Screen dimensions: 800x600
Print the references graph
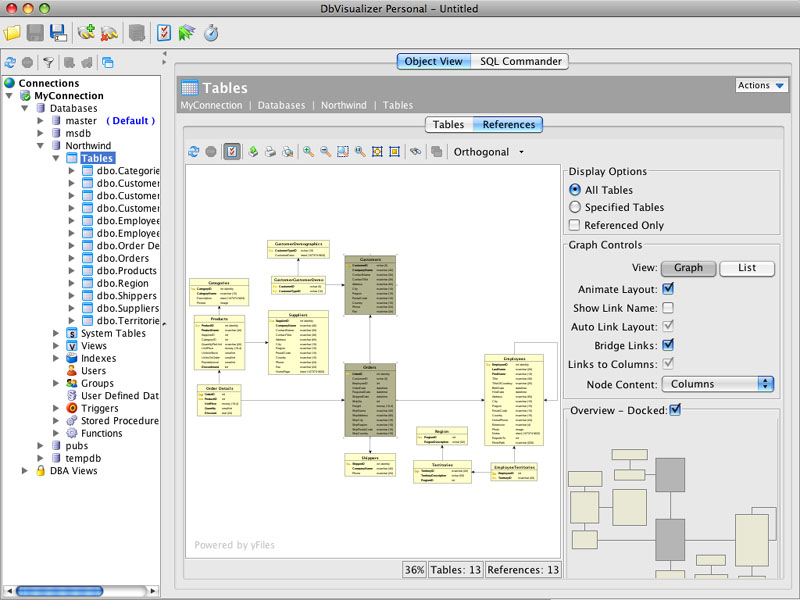pos(270,152)
